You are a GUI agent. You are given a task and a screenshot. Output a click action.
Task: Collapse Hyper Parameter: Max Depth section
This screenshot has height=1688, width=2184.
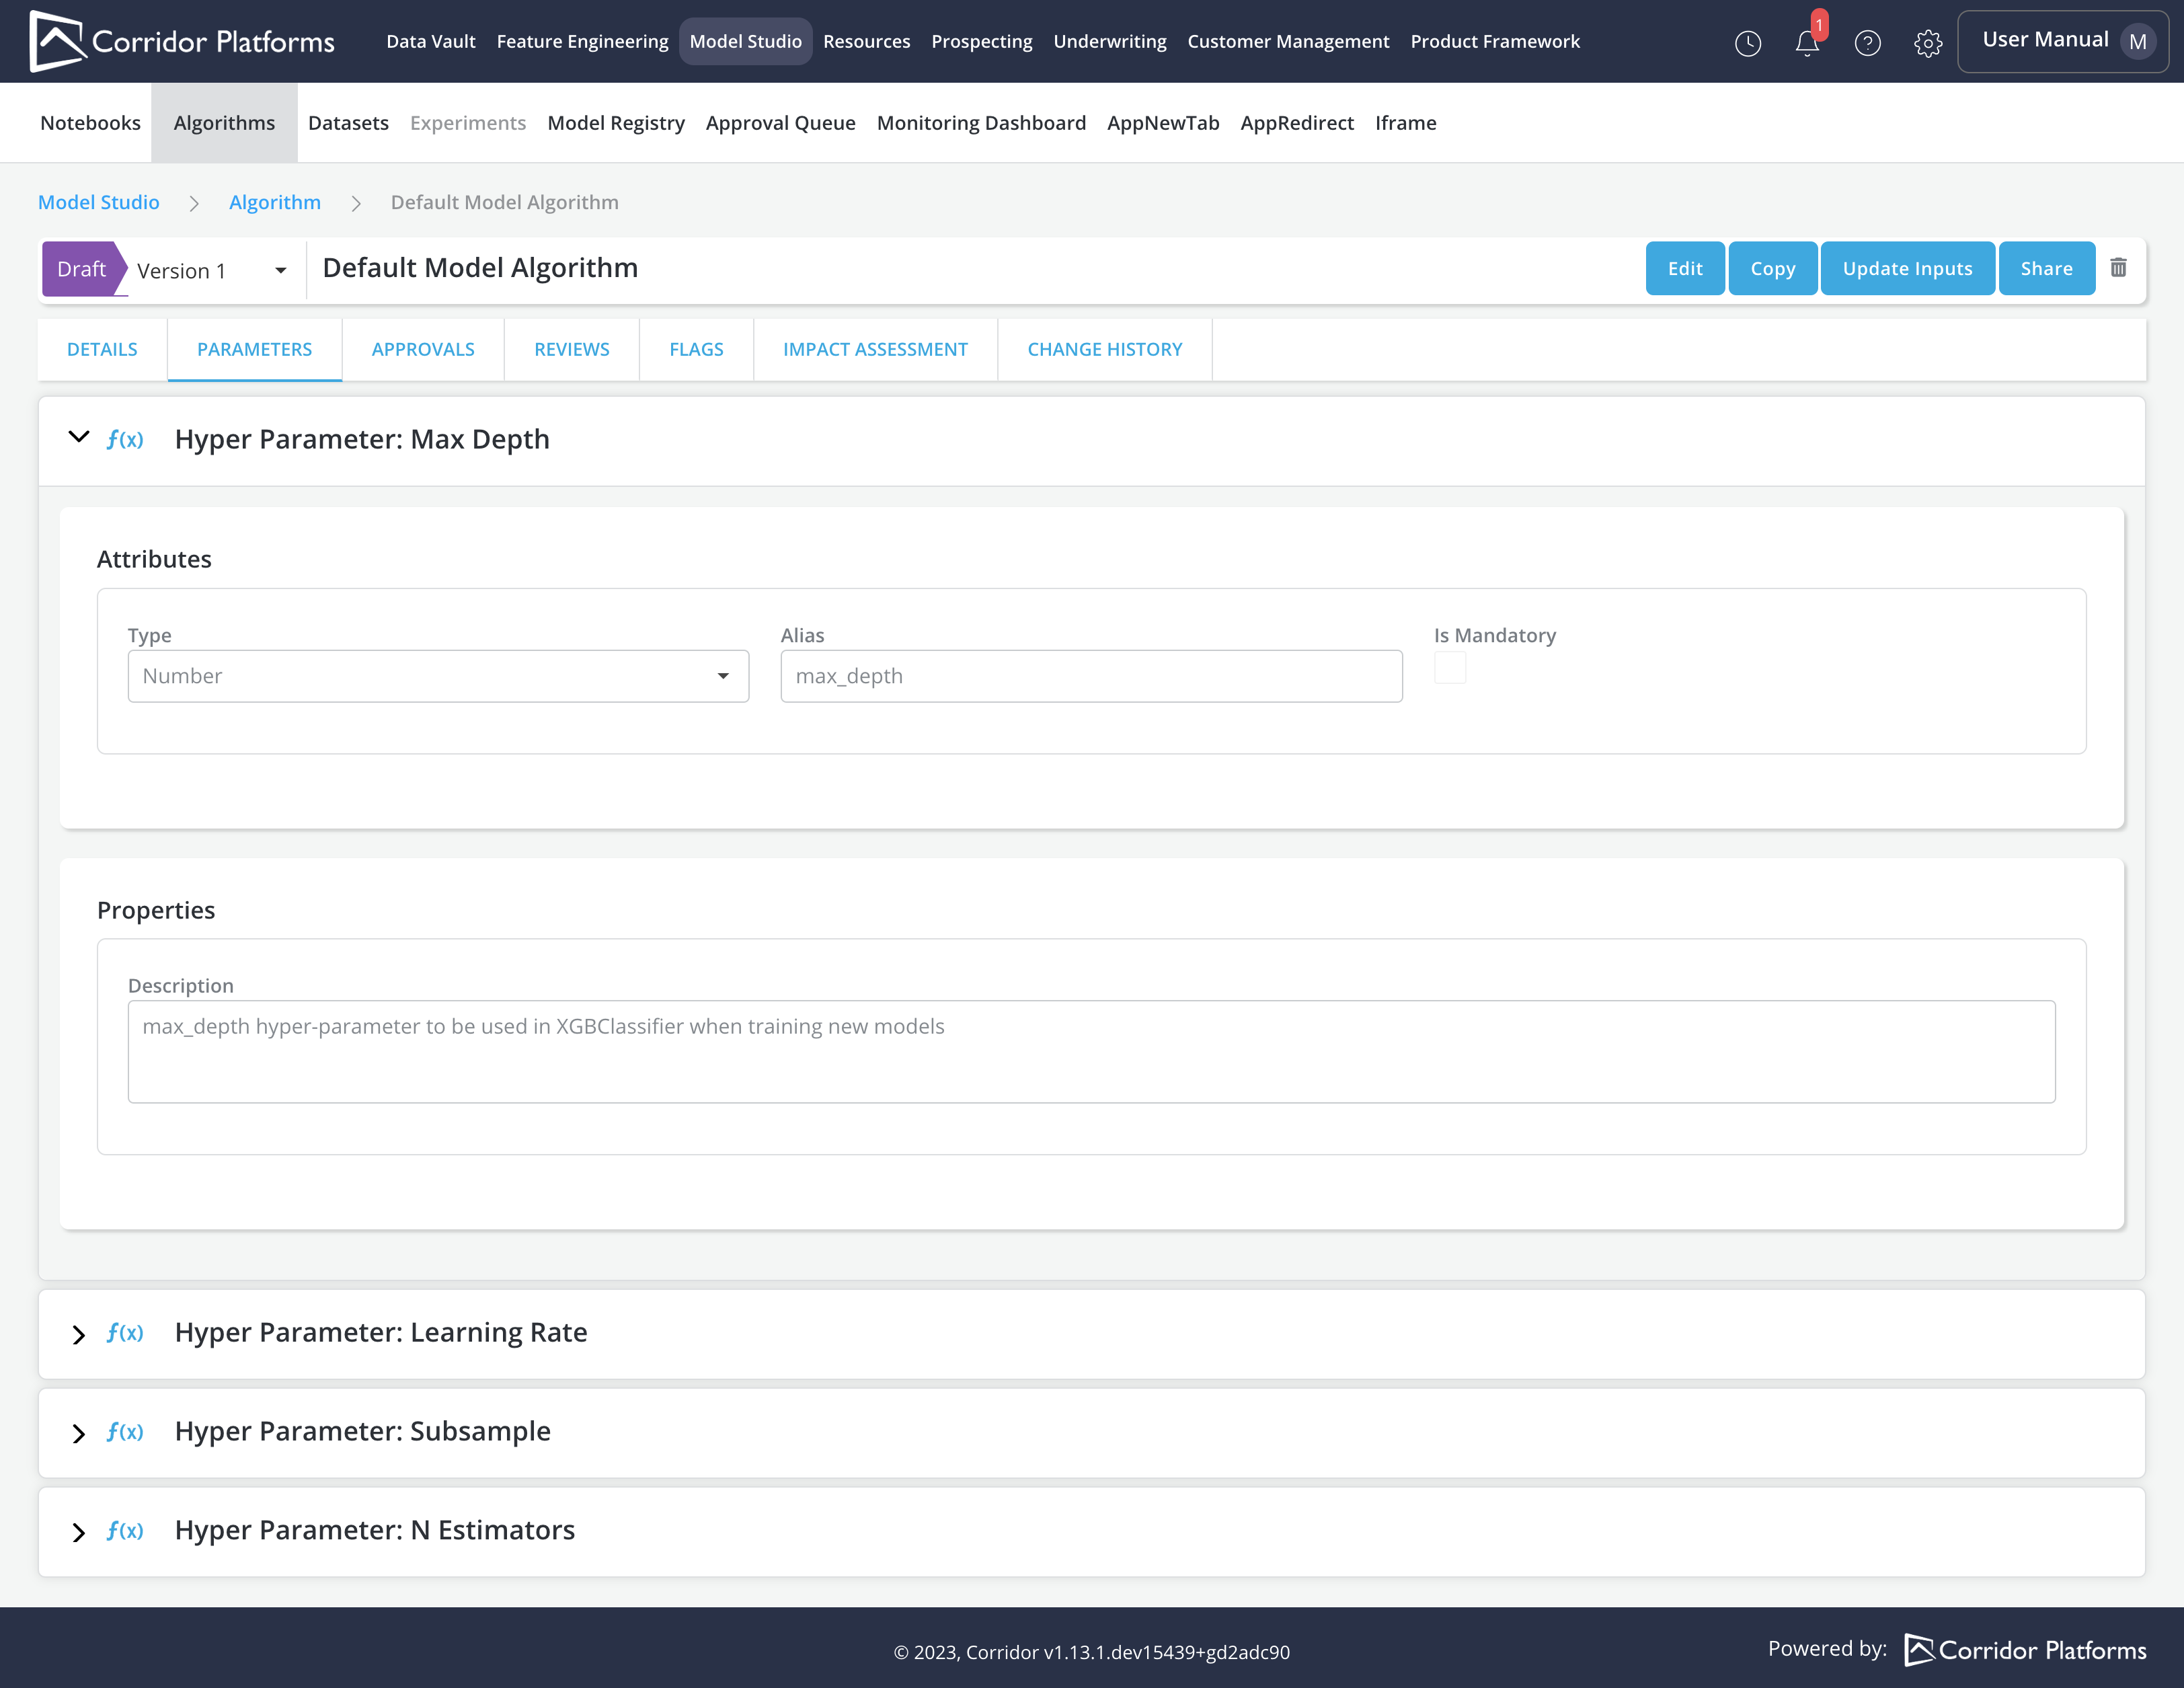(x=78, y=437)
